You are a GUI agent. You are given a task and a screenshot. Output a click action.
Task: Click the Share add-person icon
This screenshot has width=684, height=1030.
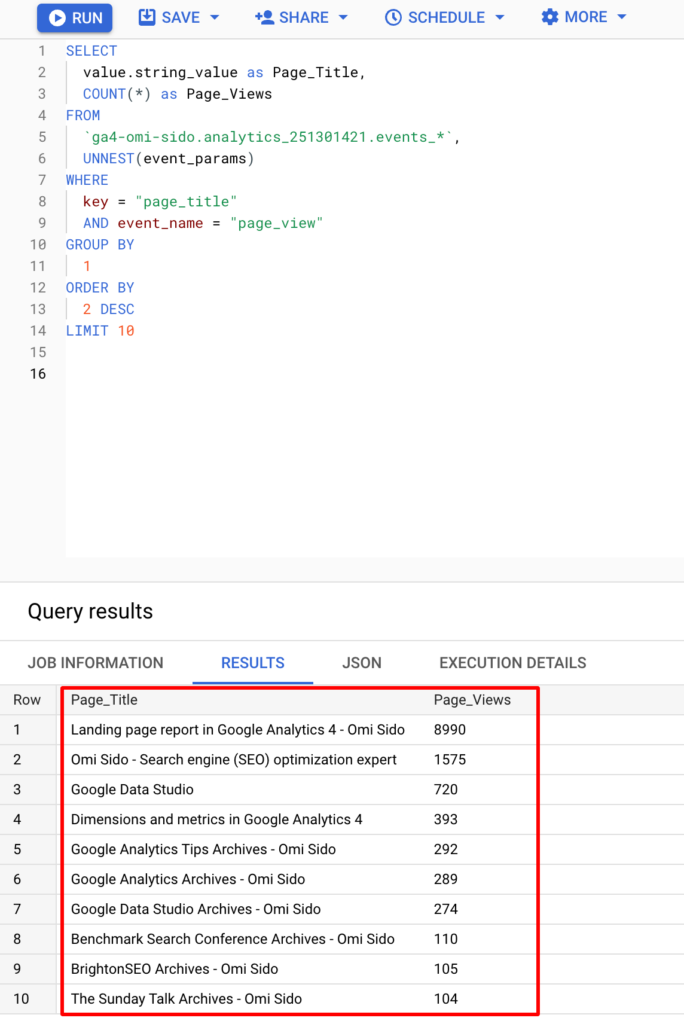click(x=264, y=17)
